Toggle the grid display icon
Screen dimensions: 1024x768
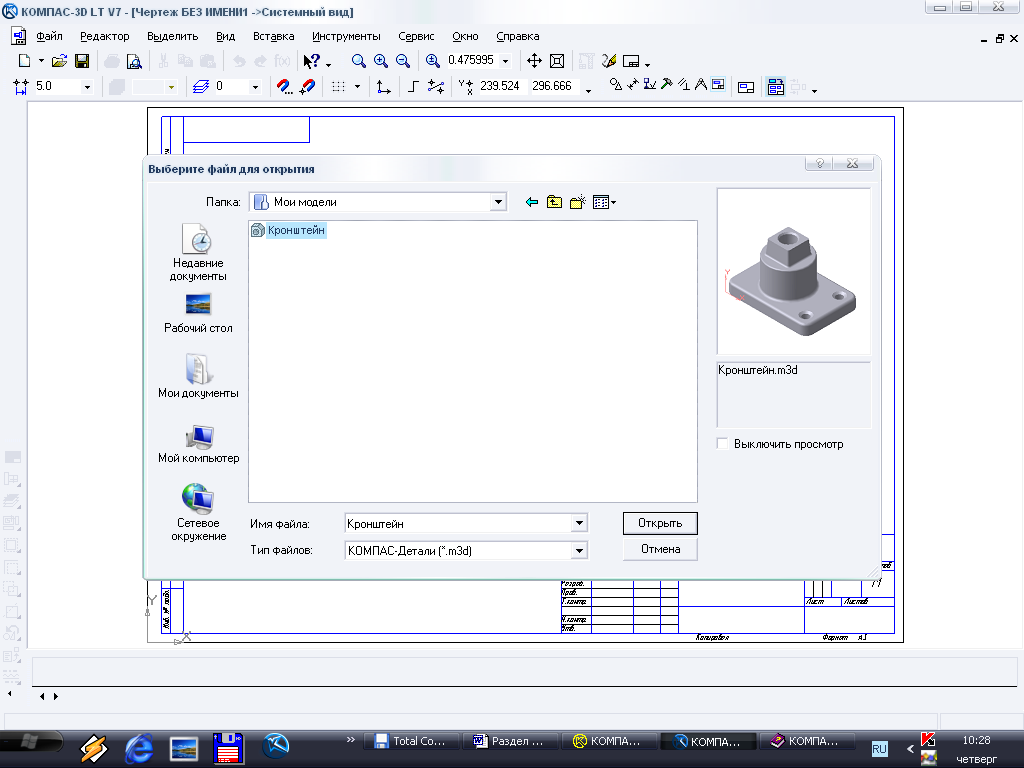point(338,86)
